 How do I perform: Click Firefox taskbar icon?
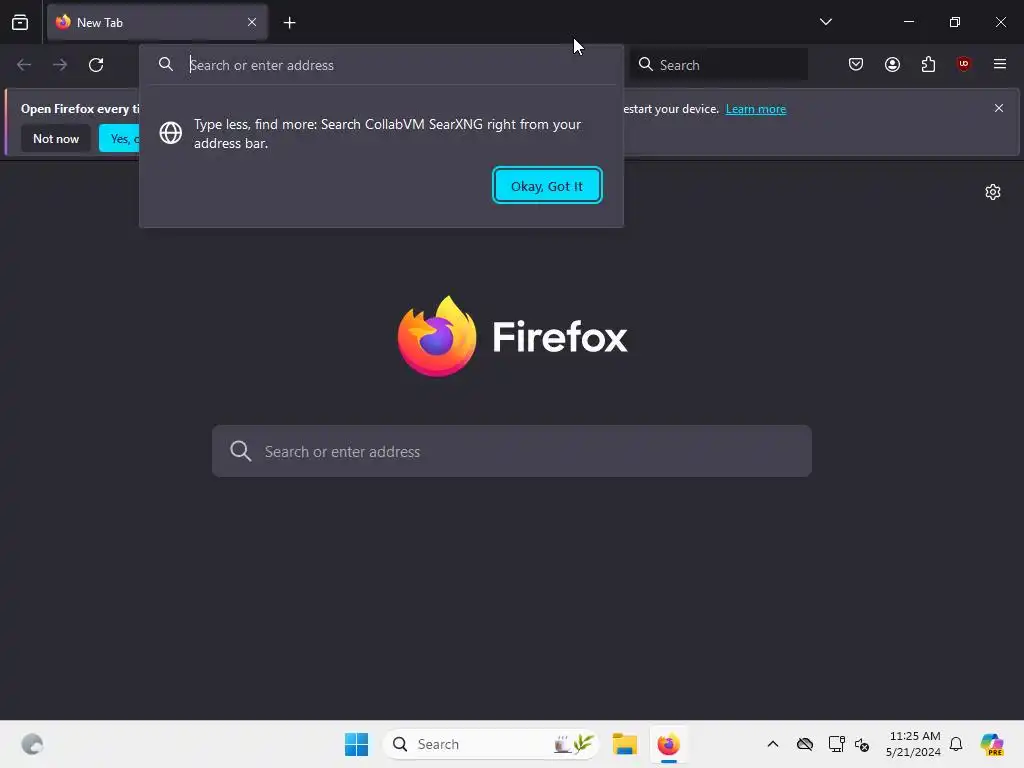(669, 744)
